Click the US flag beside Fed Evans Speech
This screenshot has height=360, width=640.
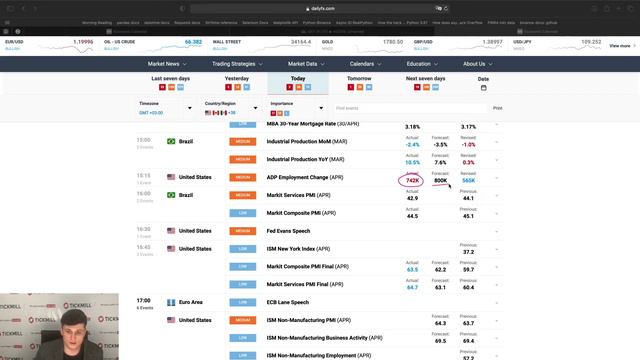tap(171, 231)
